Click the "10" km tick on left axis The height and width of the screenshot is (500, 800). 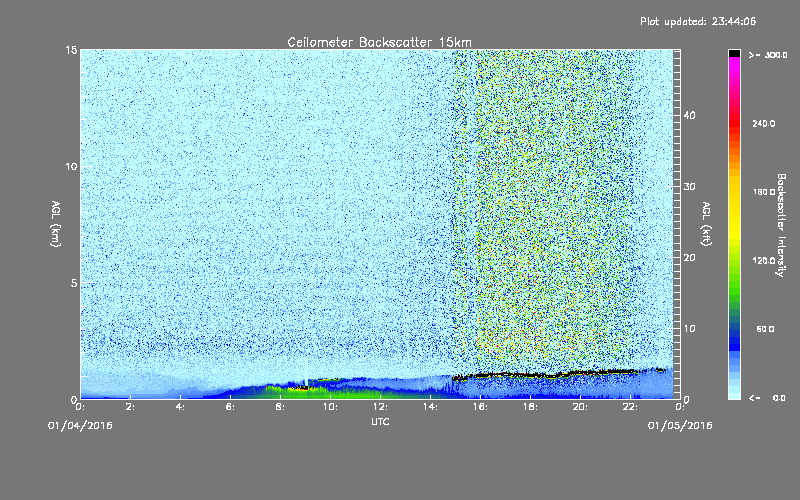point(71,167)
